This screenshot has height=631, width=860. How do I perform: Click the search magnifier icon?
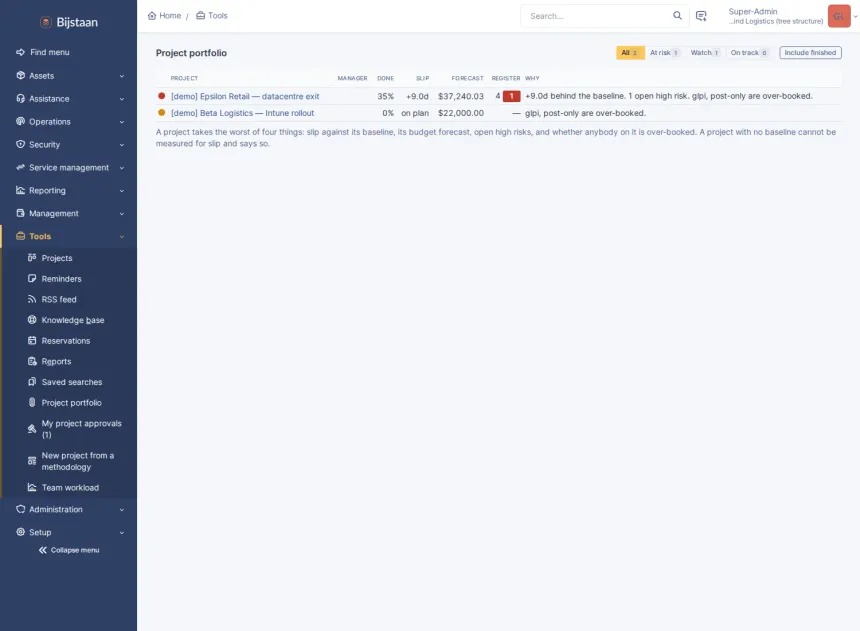[677, 16]
